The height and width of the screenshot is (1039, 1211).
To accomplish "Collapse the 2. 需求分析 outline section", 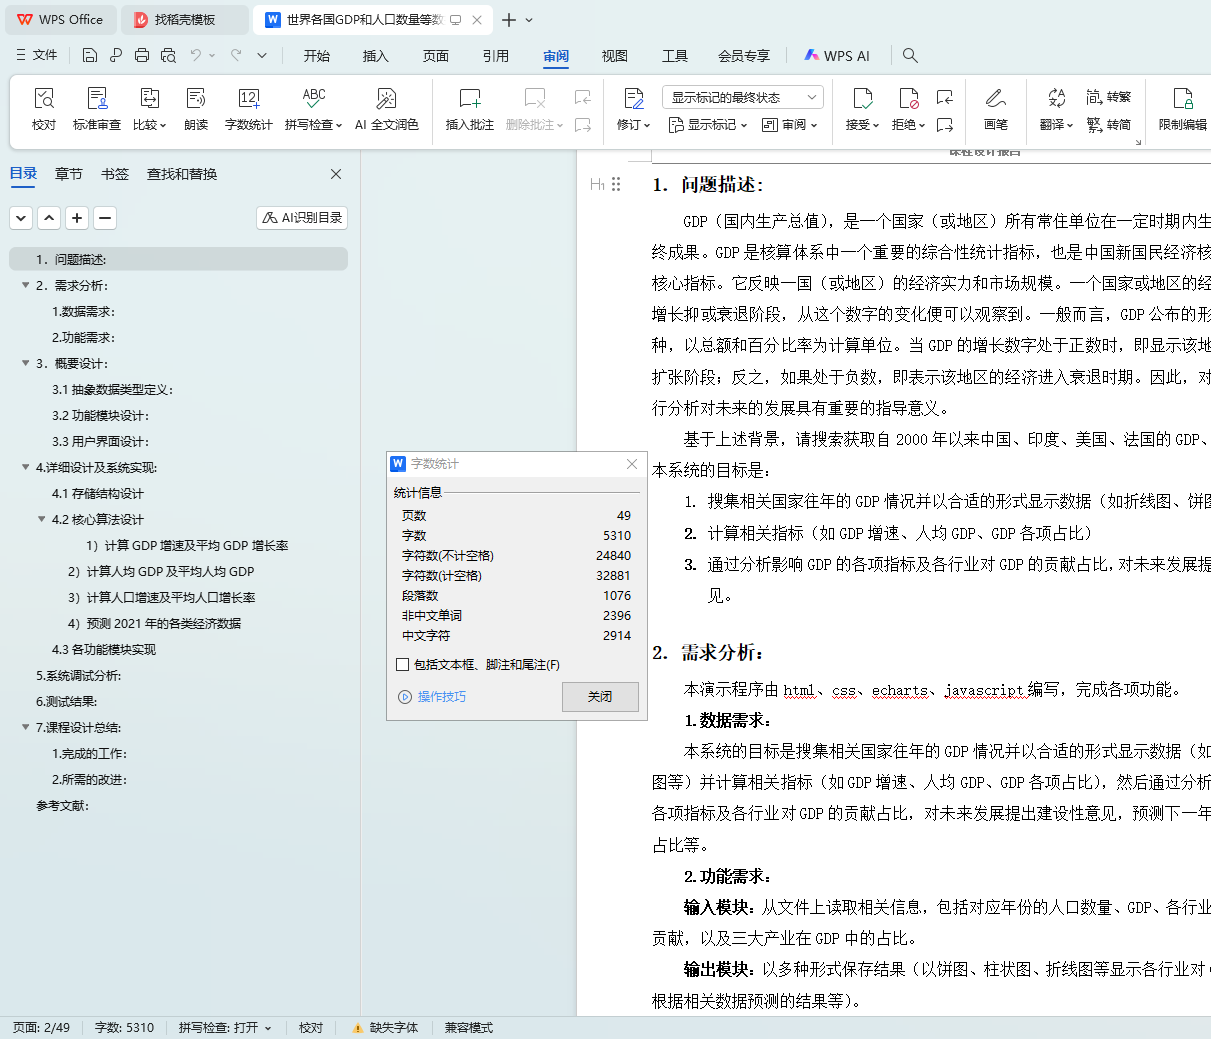I will click(26, 285).
